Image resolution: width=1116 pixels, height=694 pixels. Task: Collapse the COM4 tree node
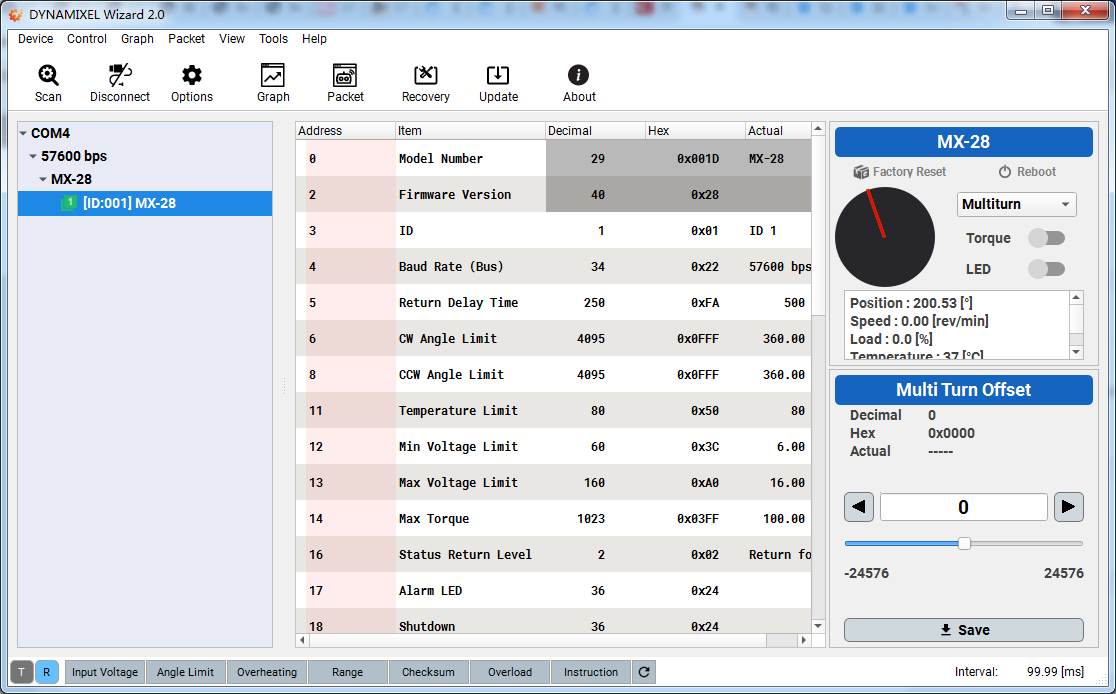click(x=23, y=134)
